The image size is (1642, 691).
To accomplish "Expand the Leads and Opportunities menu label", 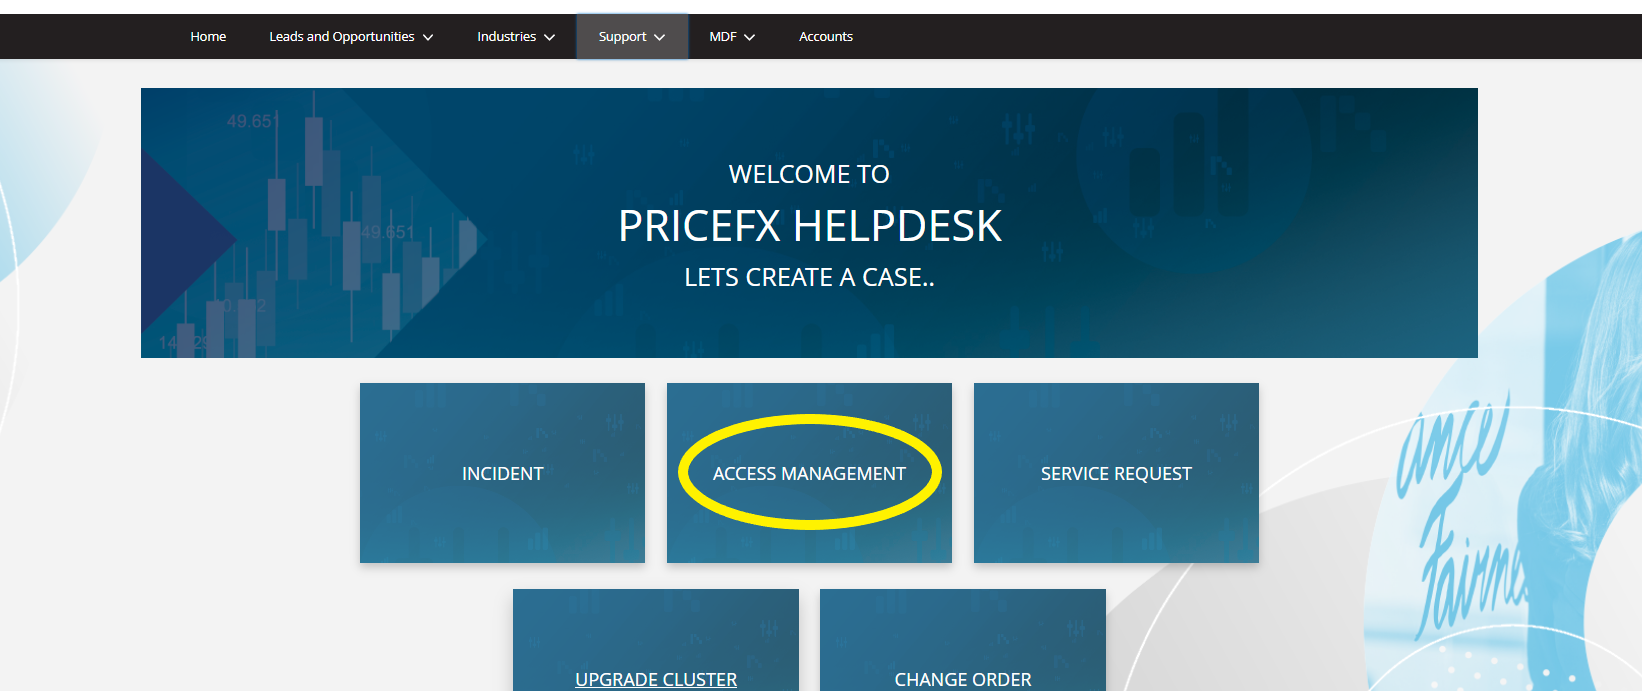I will [341, 36].
